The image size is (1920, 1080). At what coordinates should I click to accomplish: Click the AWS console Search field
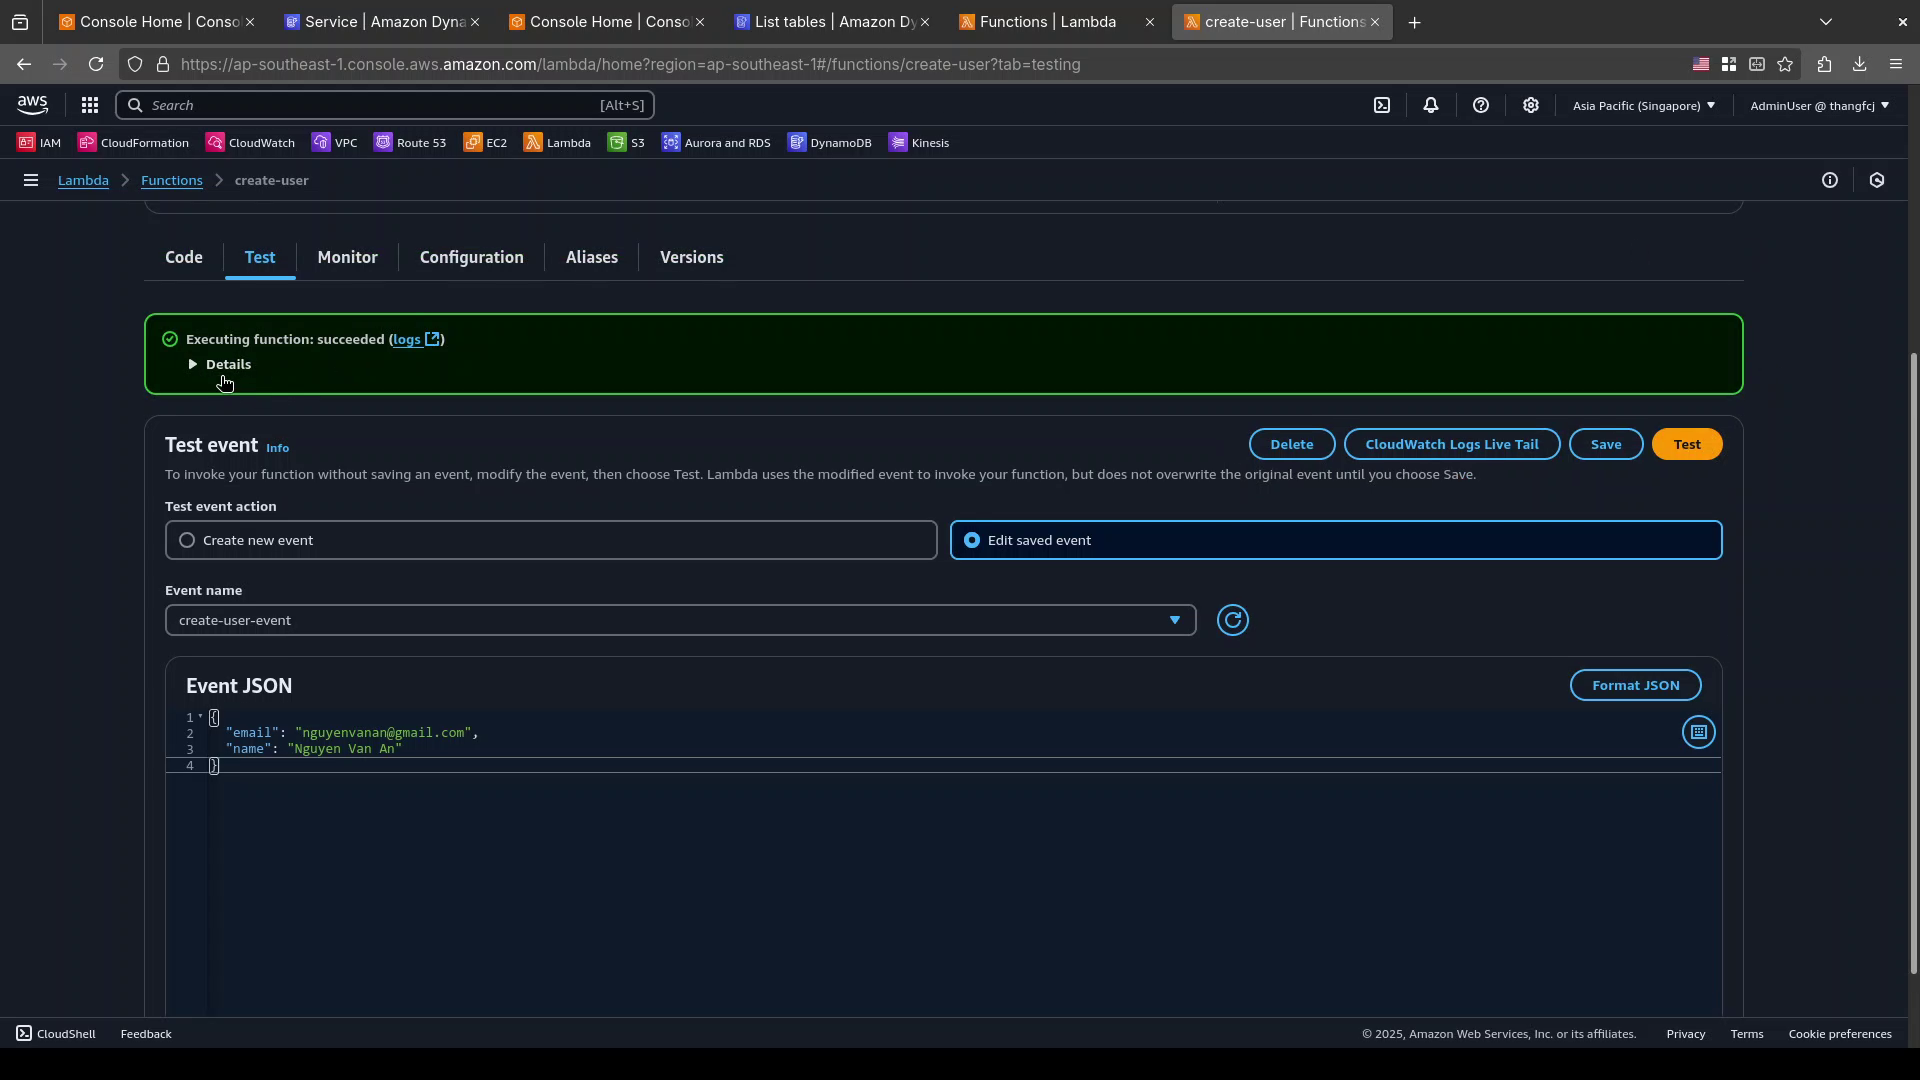point(385,105)
